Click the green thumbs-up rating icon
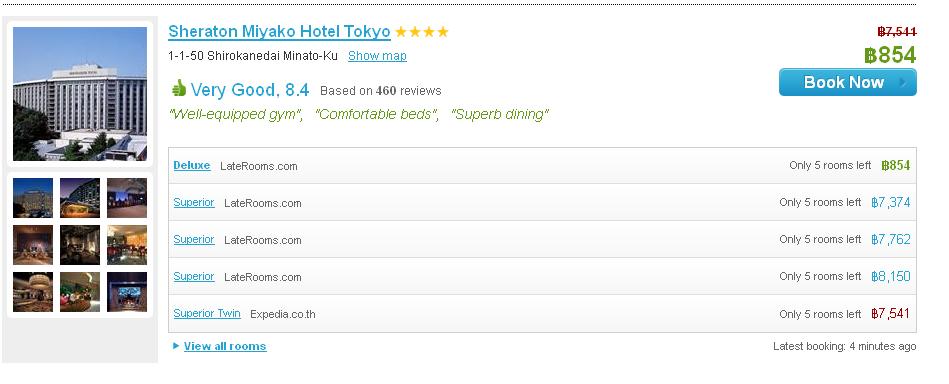This screenshot has height=384, width=949. [179, 89]
